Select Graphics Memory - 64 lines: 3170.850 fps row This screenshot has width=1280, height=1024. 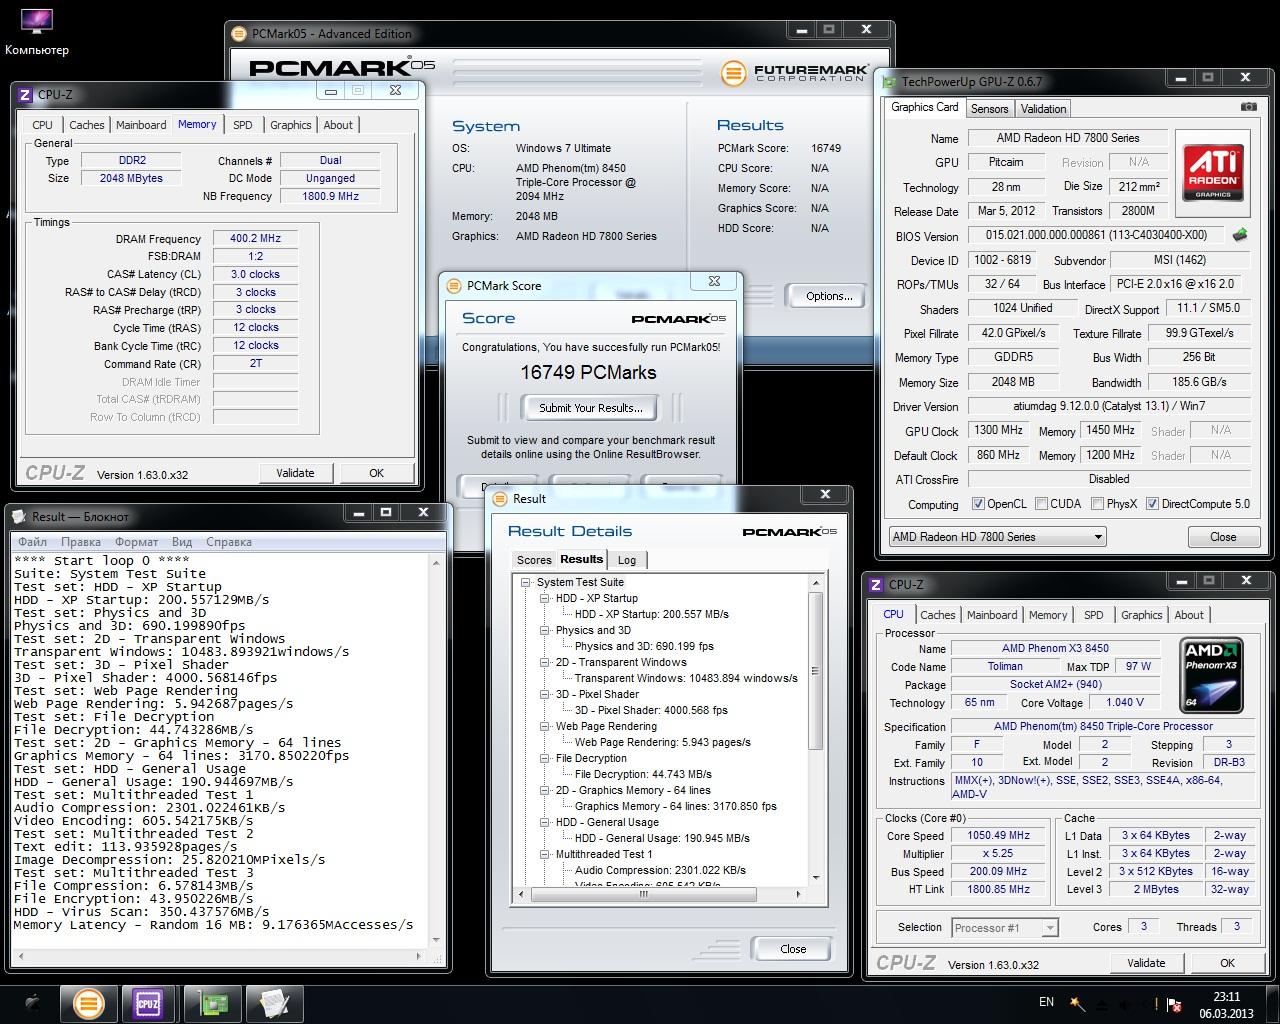coord(676,806)
